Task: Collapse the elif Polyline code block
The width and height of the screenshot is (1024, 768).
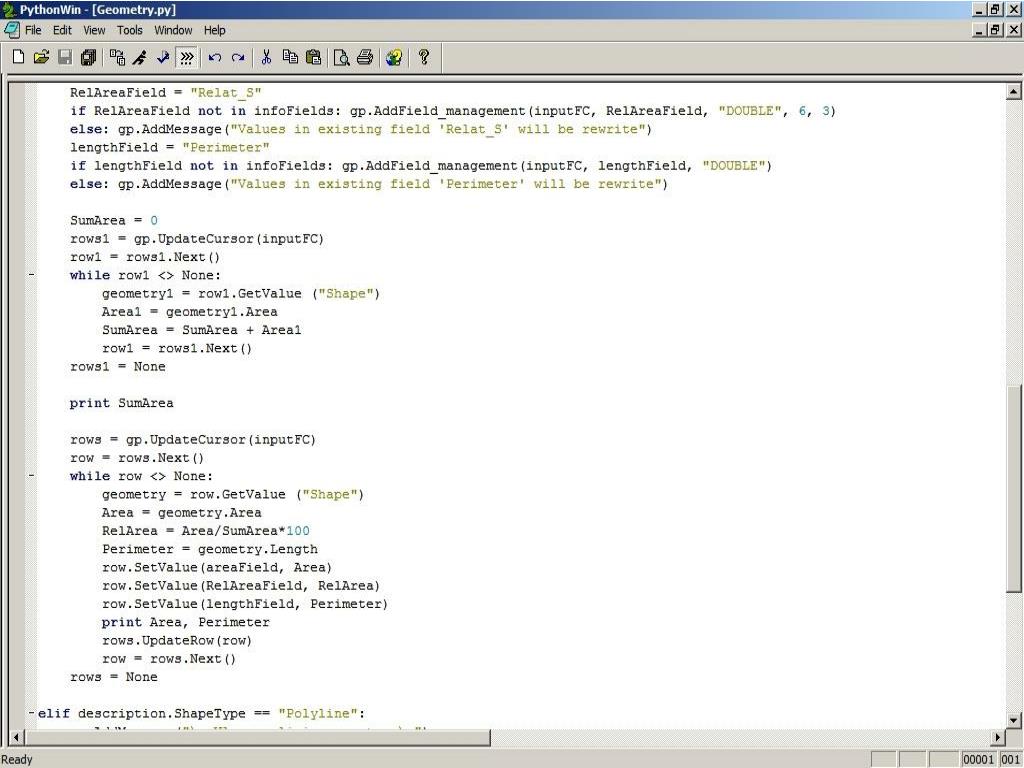Action: [x=31, y=713]
